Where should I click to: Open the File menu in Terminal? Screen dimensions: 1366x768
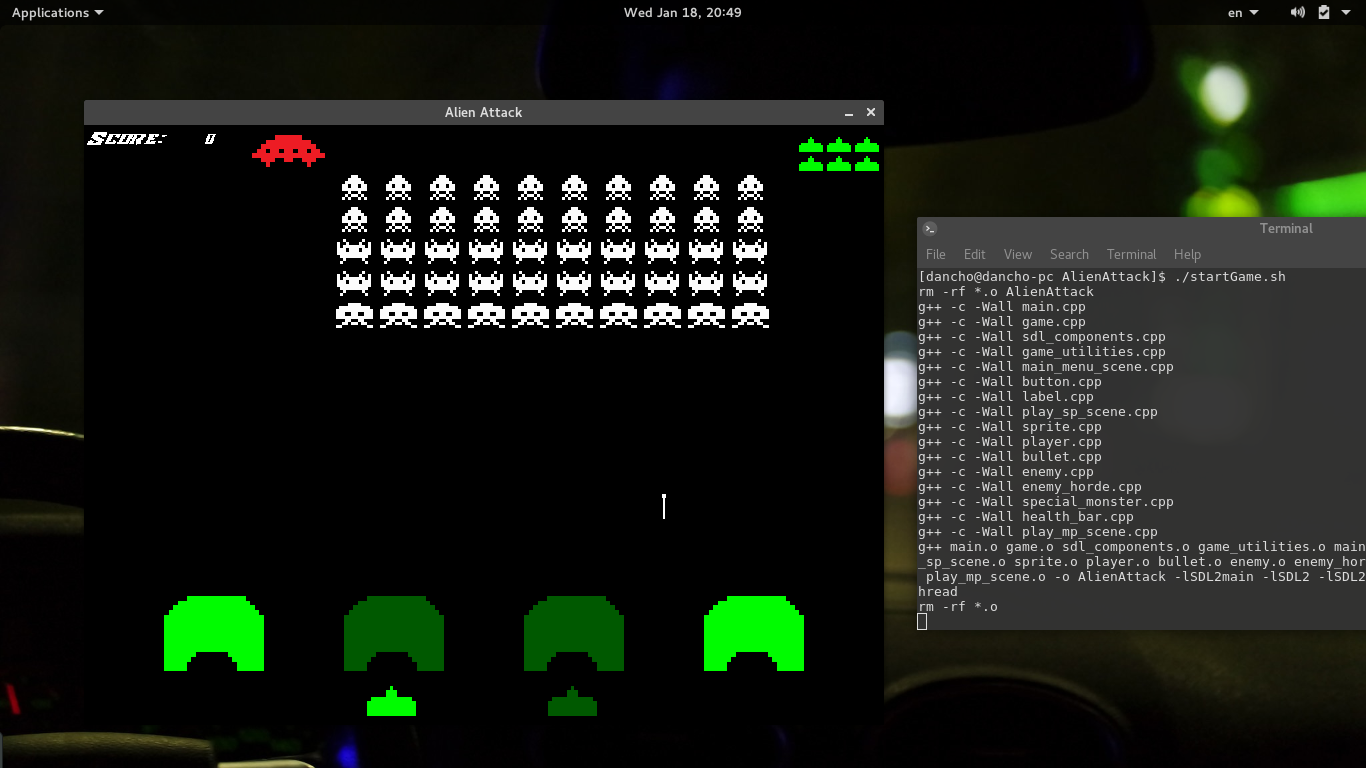936,254
